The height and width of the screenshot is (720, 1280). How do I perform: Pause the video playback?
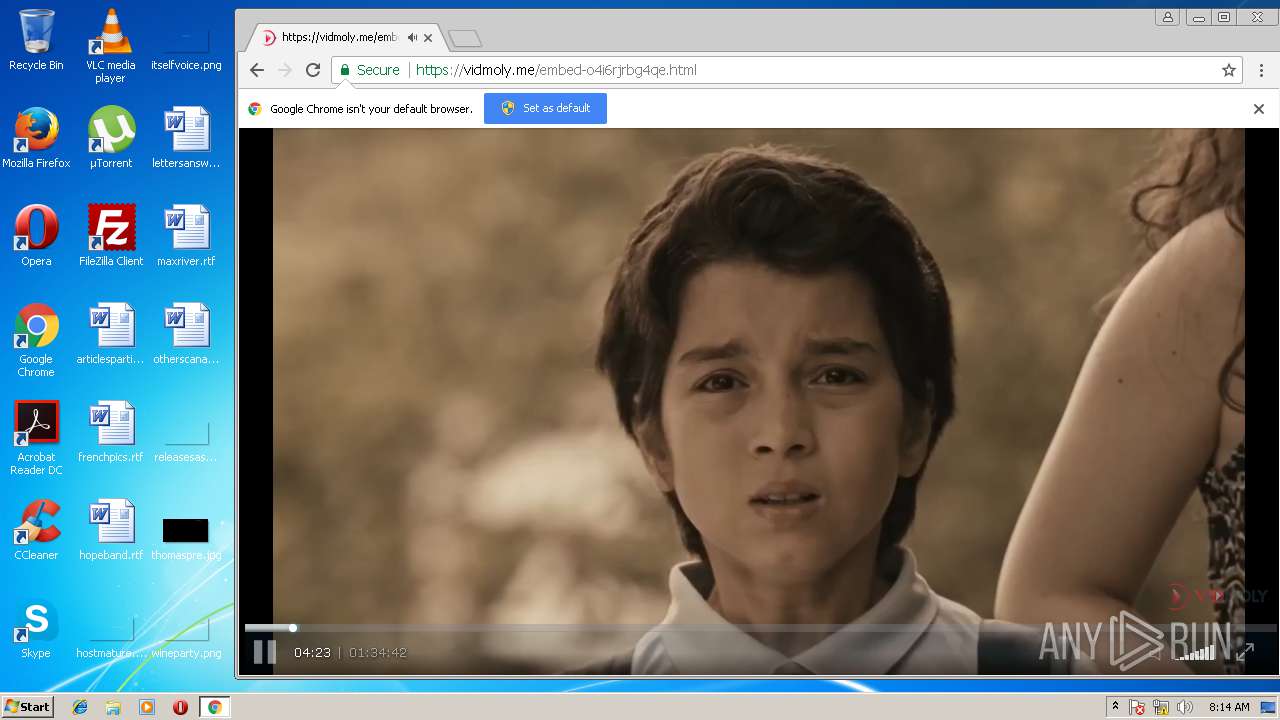(264, 652)
